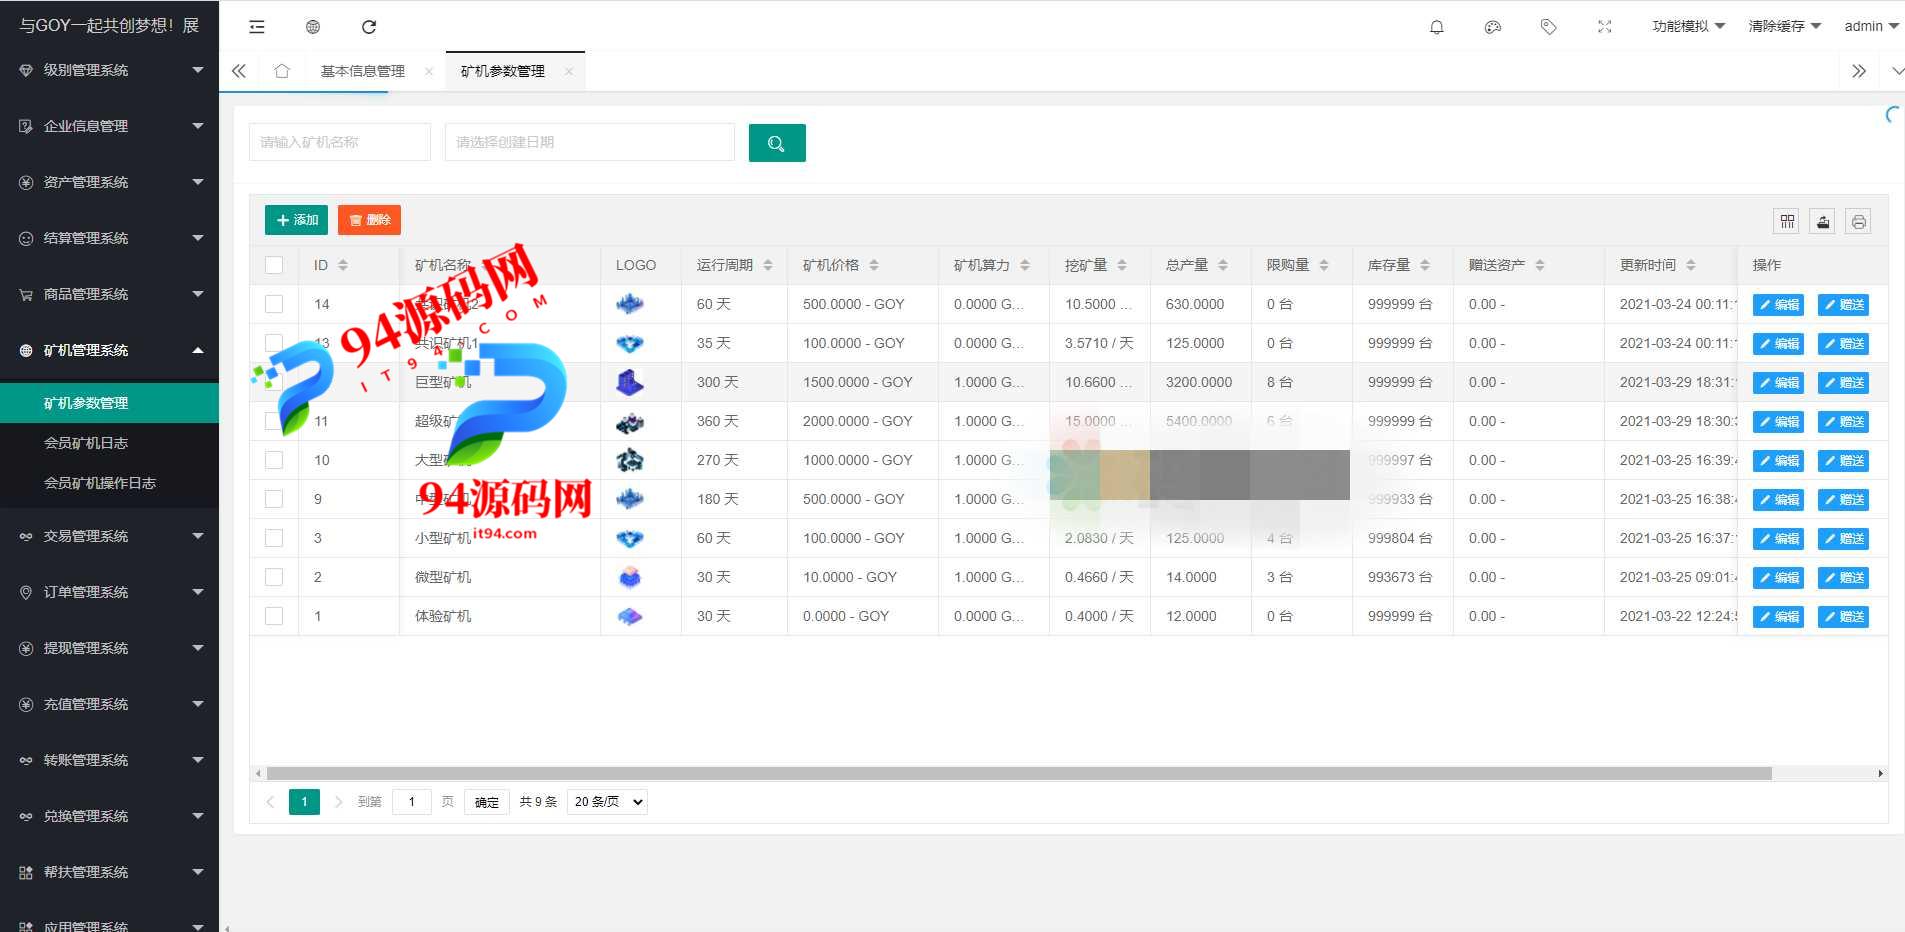The width and height of the screenshot is (1905, 932).
Task: Print the table icon
Action: (1858, 222)
